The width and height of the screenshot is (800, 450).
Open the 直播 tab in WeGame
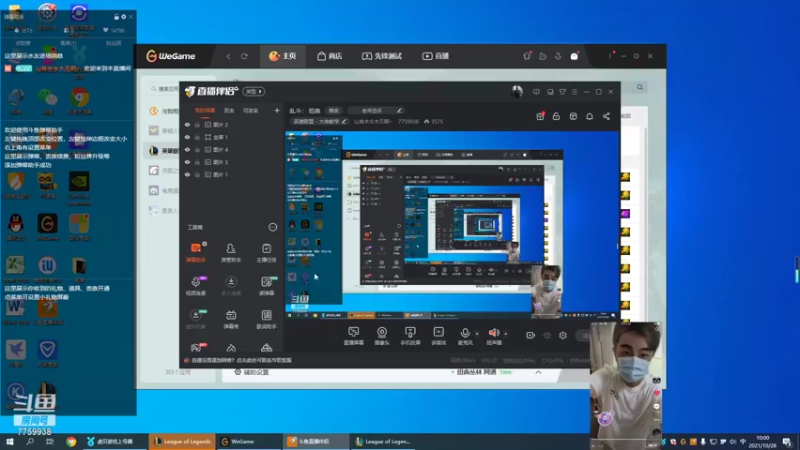(x=435, y=56)
